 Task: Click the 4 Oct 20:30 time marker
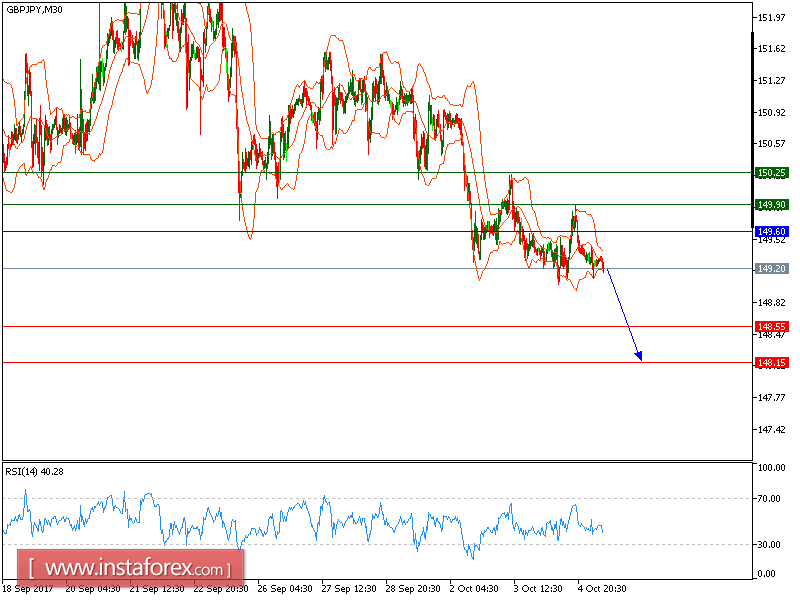click(x=602, y=589)
